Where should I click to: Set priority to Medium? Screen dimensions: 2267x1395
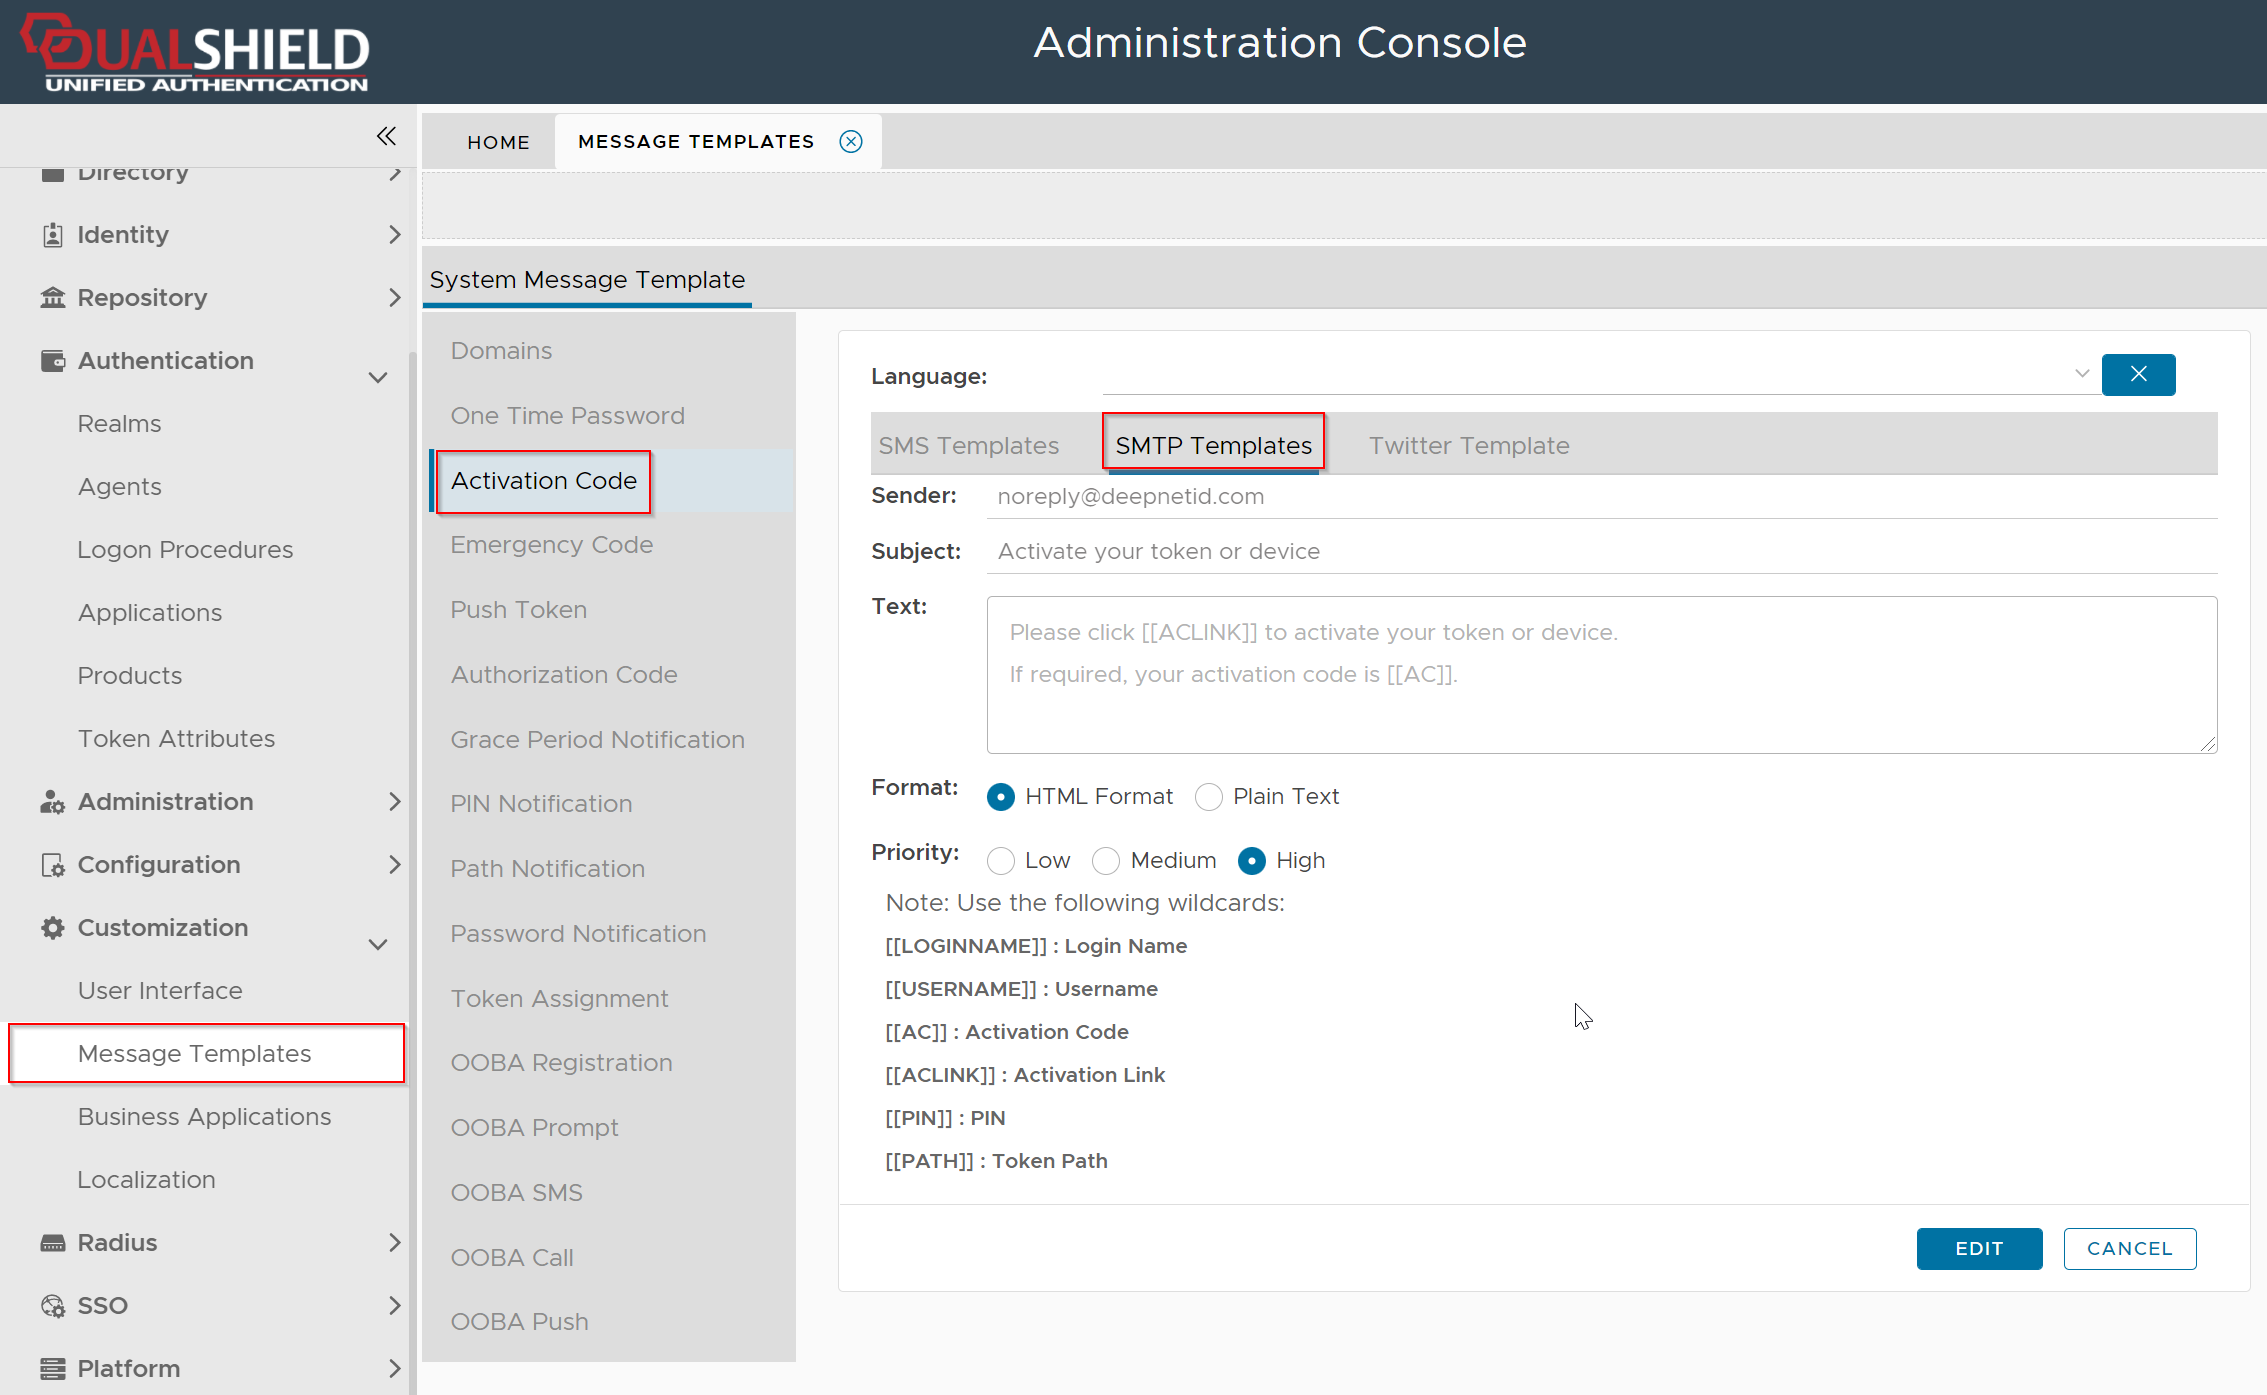point(1106,861)
